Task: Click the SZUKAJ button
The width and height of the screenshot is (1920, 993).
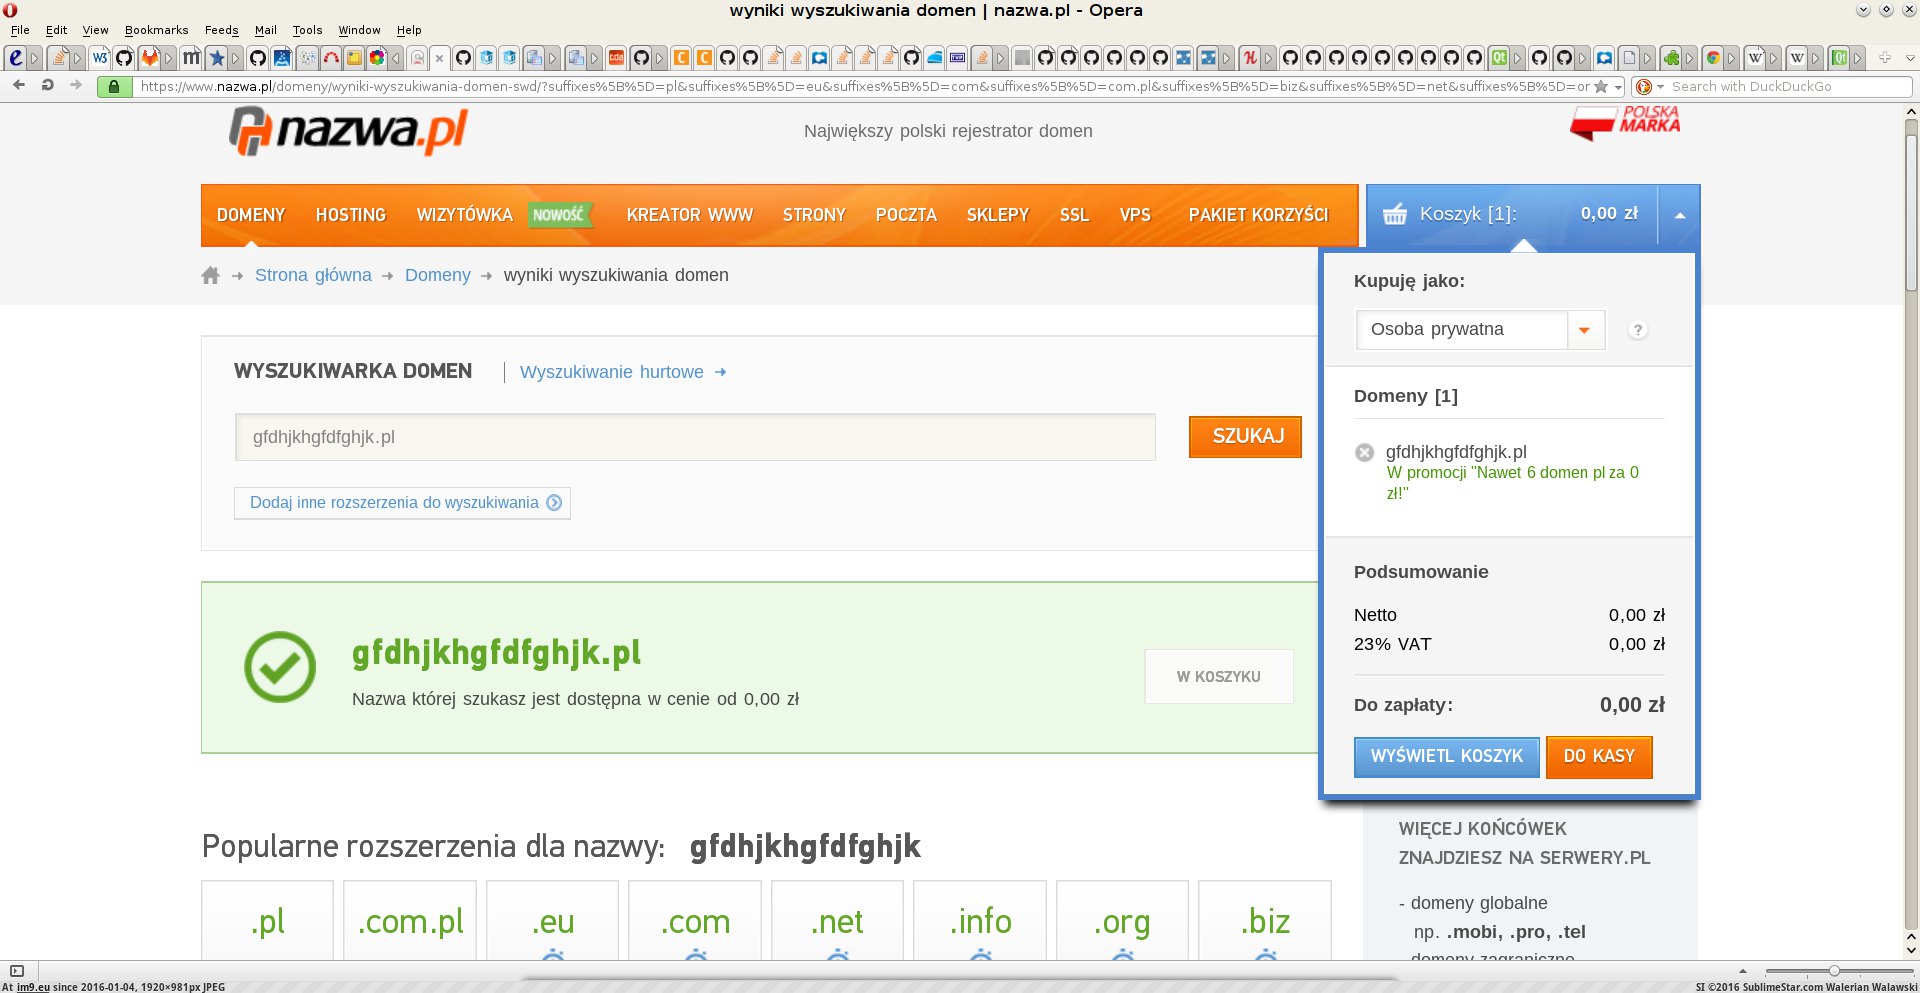Action: (x=1246, y=437)
